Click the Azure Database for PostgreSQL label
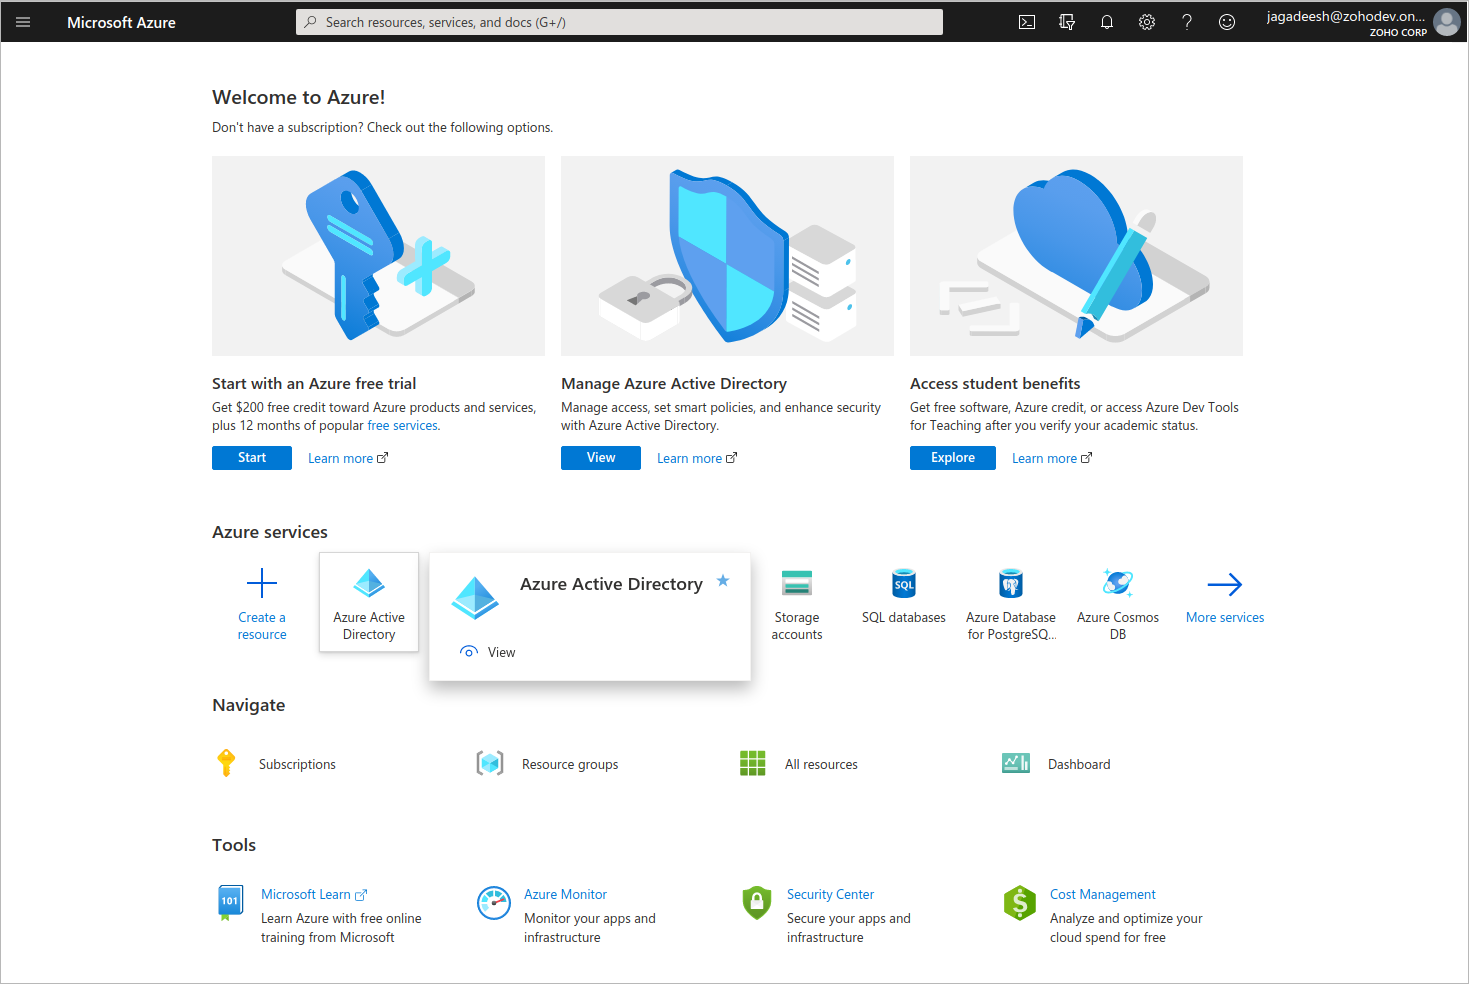This screenshot has height=984, width=1469. click(1011, 626)
